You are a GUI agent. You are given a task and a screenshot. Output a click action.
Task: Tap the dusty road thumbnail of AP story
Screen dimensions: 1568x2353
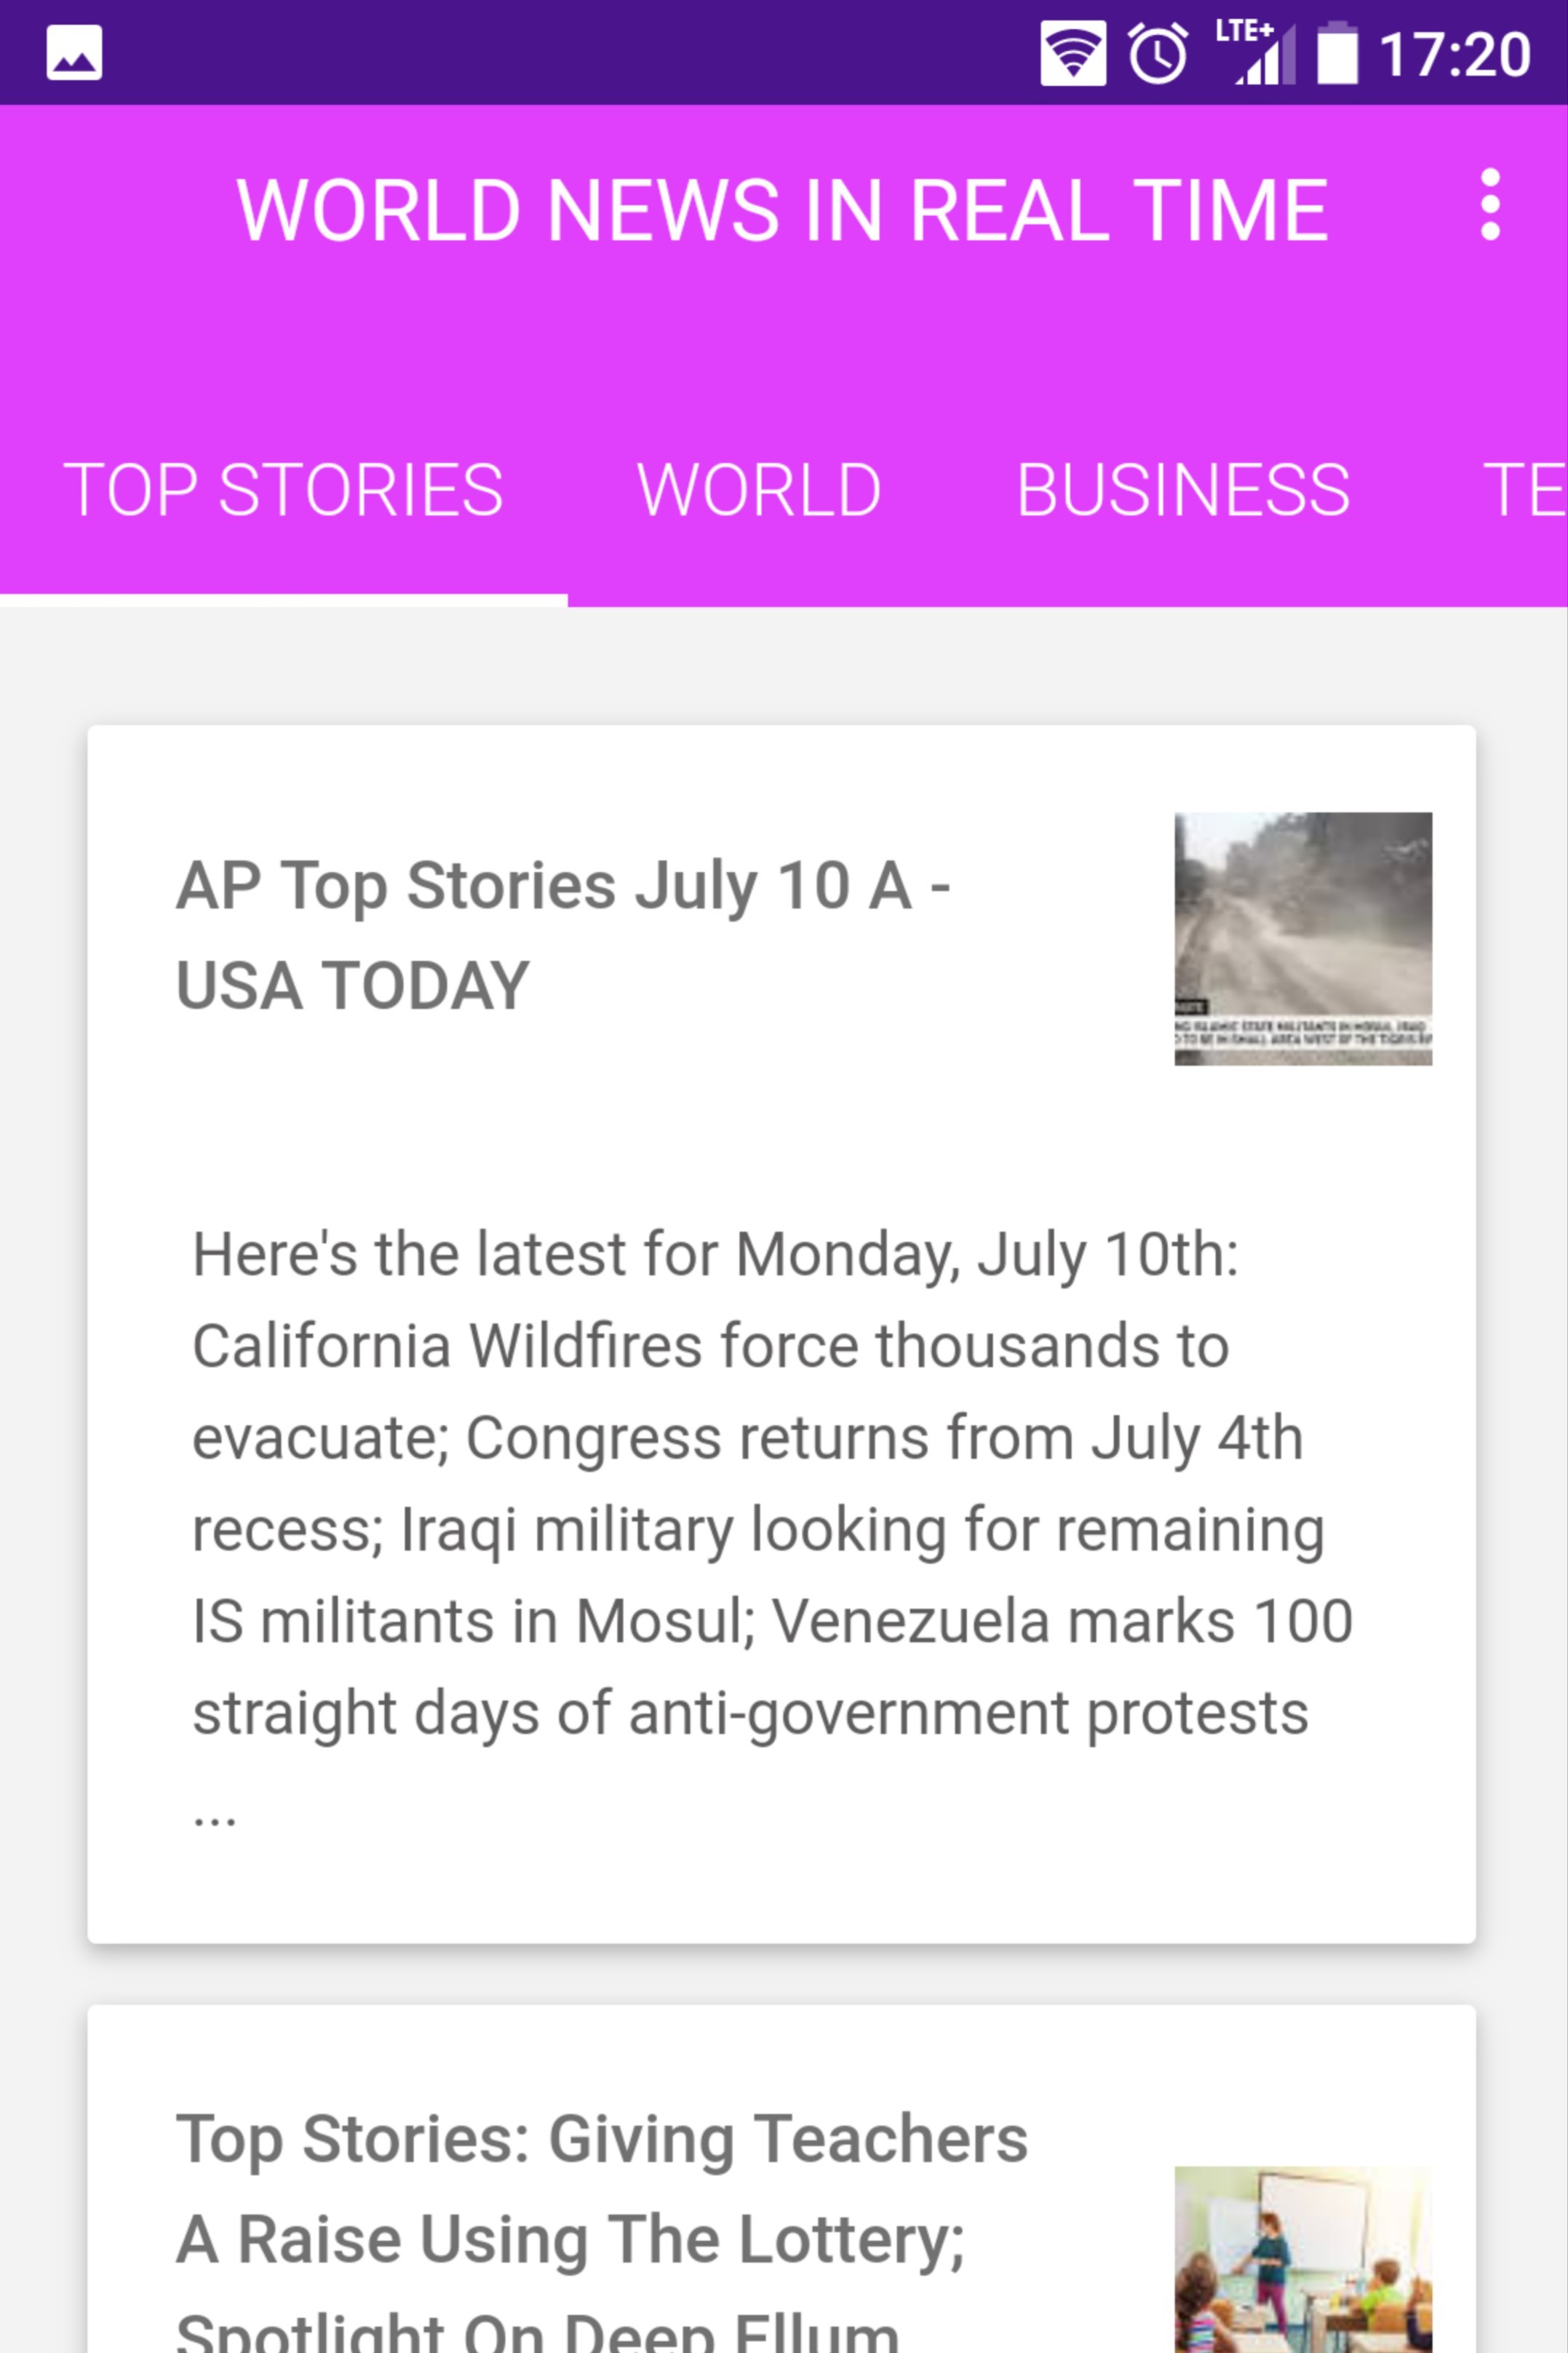pyautogui.click(x=1303, y=938)
